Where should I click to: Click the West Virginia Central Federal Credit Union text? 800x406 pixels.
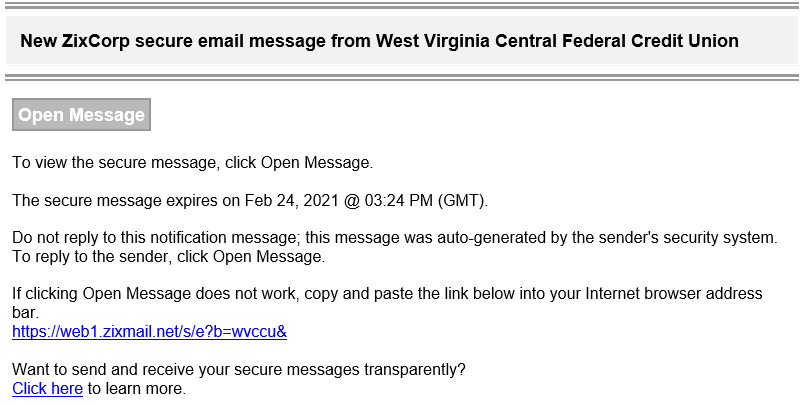point(557,41)
